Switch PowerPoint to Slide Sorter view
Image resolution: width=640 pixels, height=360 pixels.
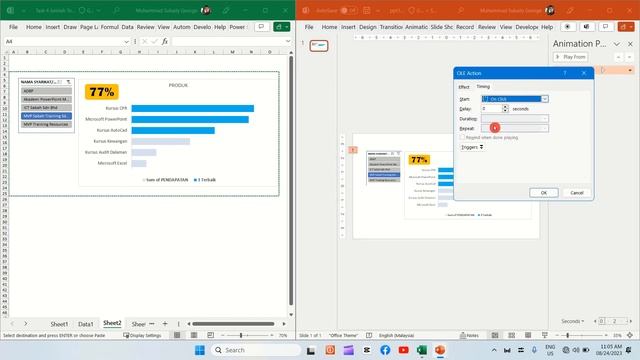click(511, 335)
